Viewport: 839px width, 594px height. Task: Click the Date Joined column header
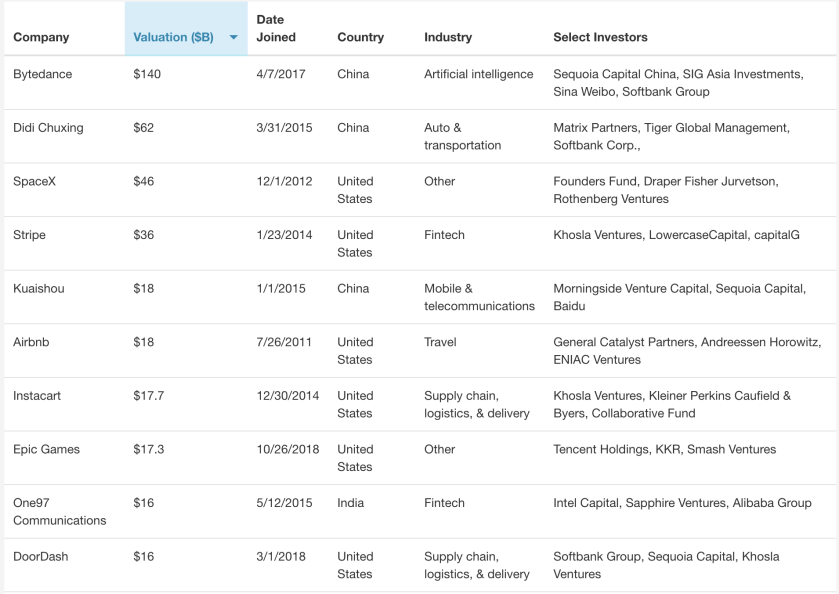(276, 28)
